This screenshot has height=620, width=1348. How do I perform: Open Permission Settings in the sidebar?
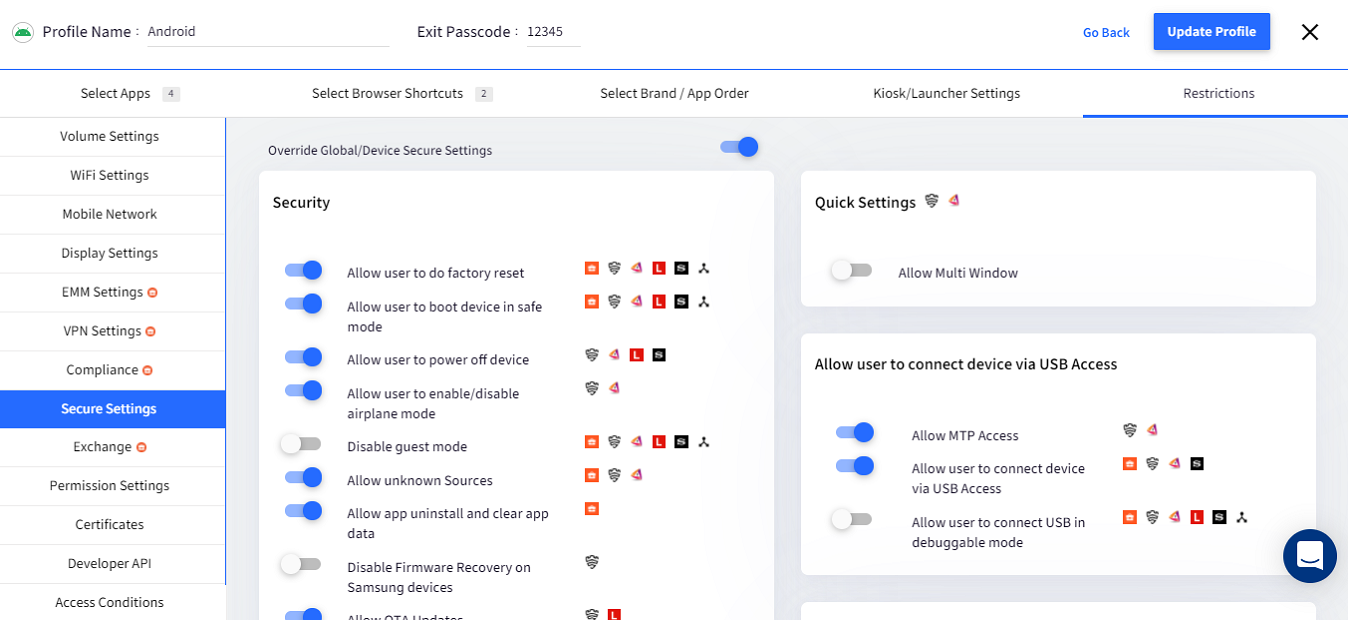pyautogui.click(x=110, y=486)
